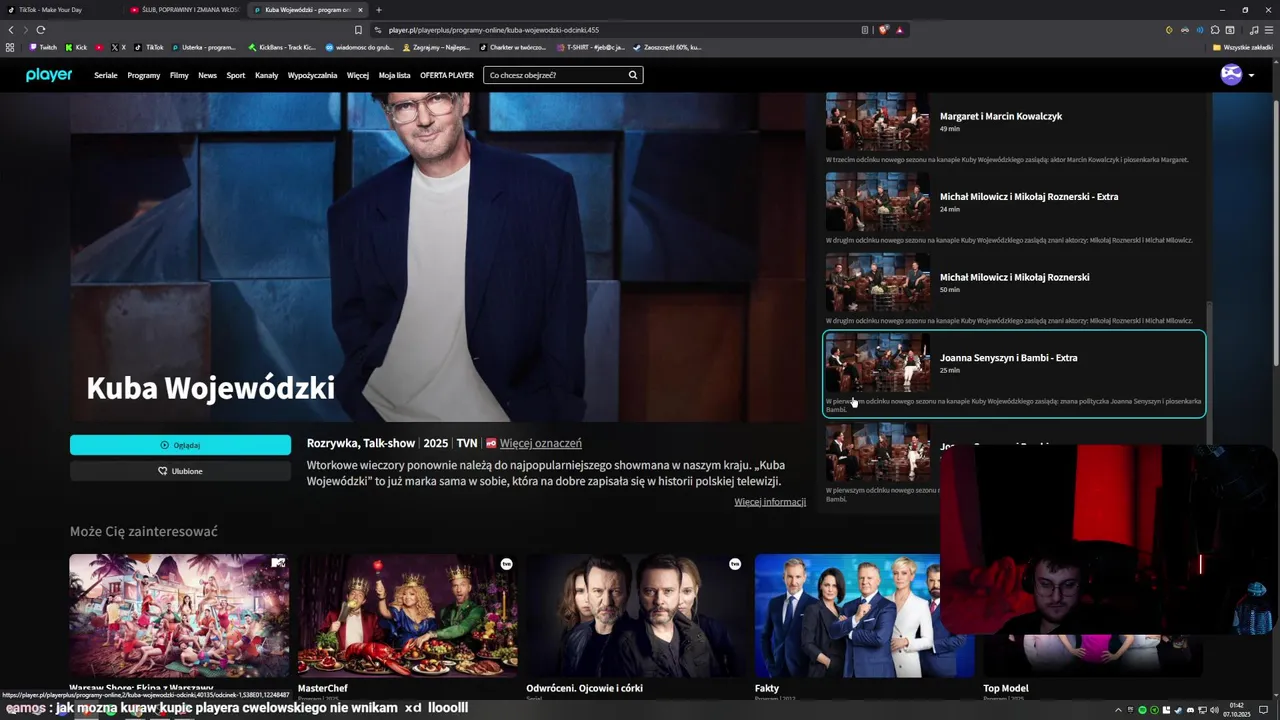Open the bookmarks apps grid icon
This screenshot has height=720, width=1280.
coord(10,47)
